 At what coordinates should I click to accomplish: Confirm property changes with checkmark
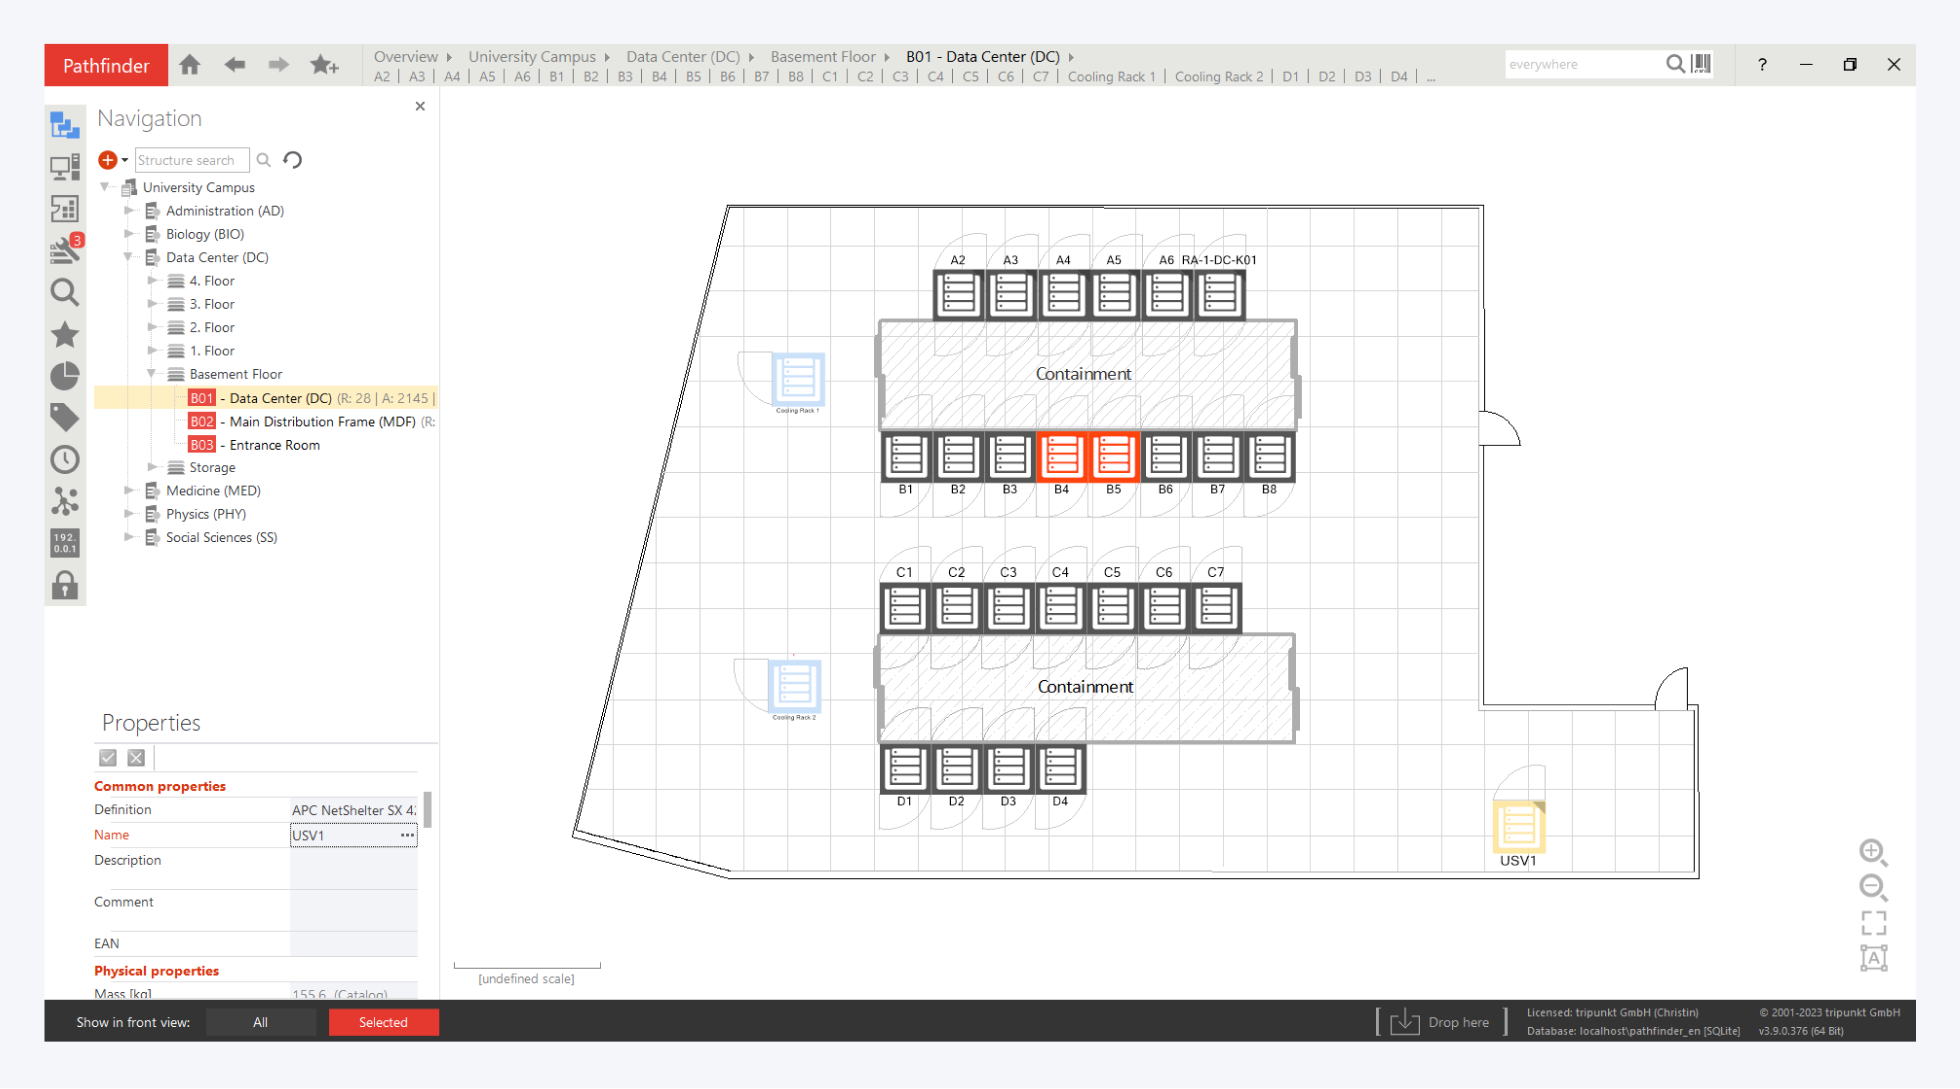pyautogui.click(x=108, y=758)
